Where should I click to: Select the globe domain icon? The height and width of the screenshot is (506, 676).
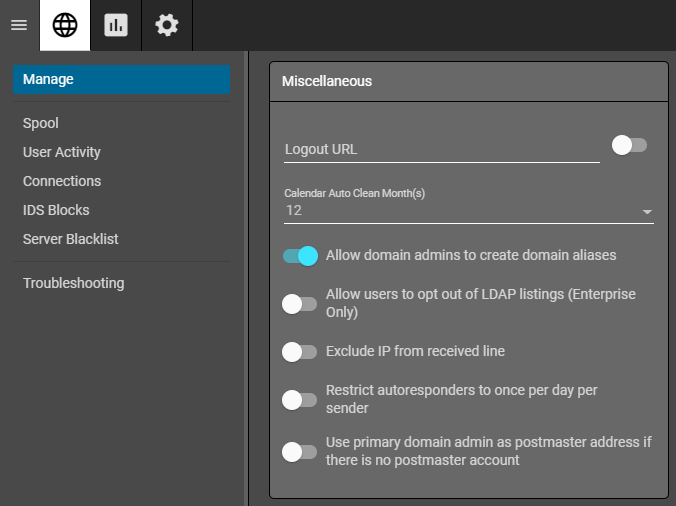click(65, 25)
